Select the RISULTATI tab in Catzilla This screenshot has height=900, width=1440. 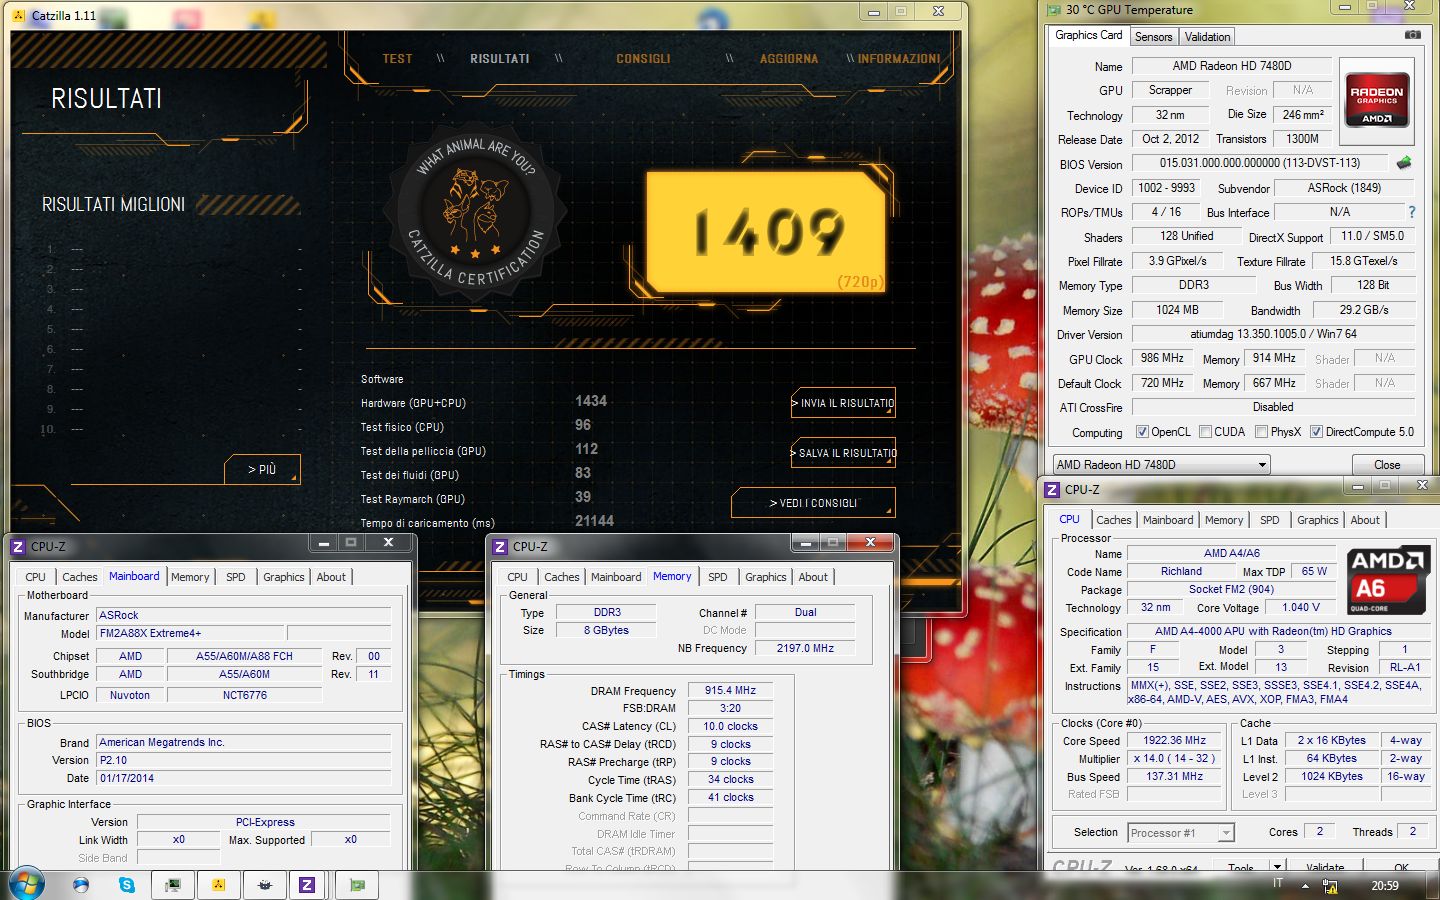(x=500, y=58)
